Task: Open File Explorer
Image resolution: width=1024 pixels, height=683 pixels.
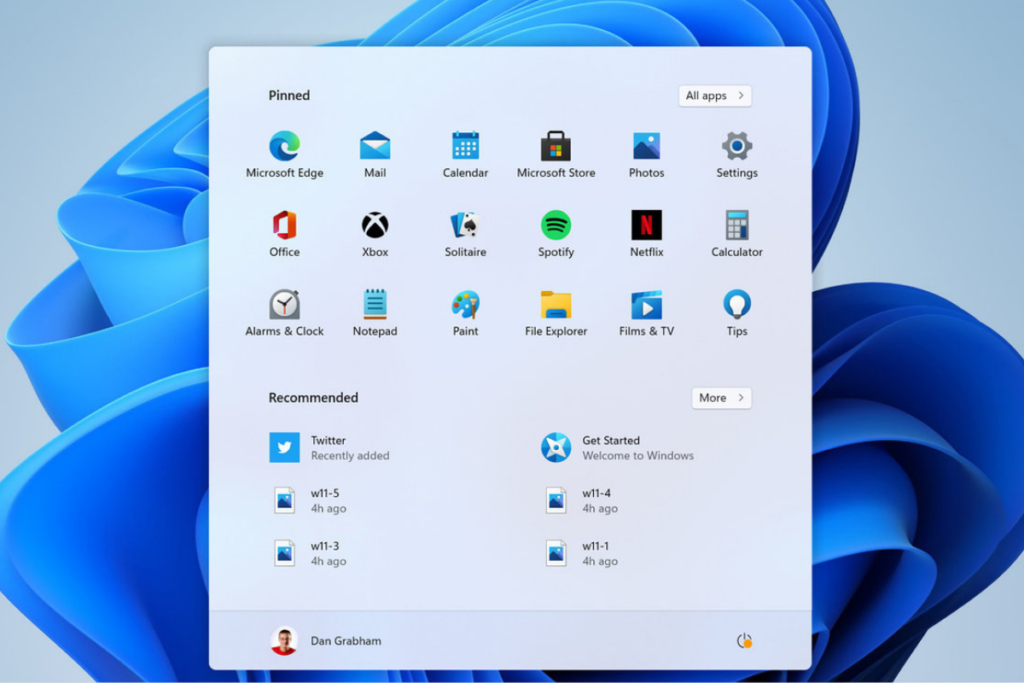Action: click(x=556, y=313)
